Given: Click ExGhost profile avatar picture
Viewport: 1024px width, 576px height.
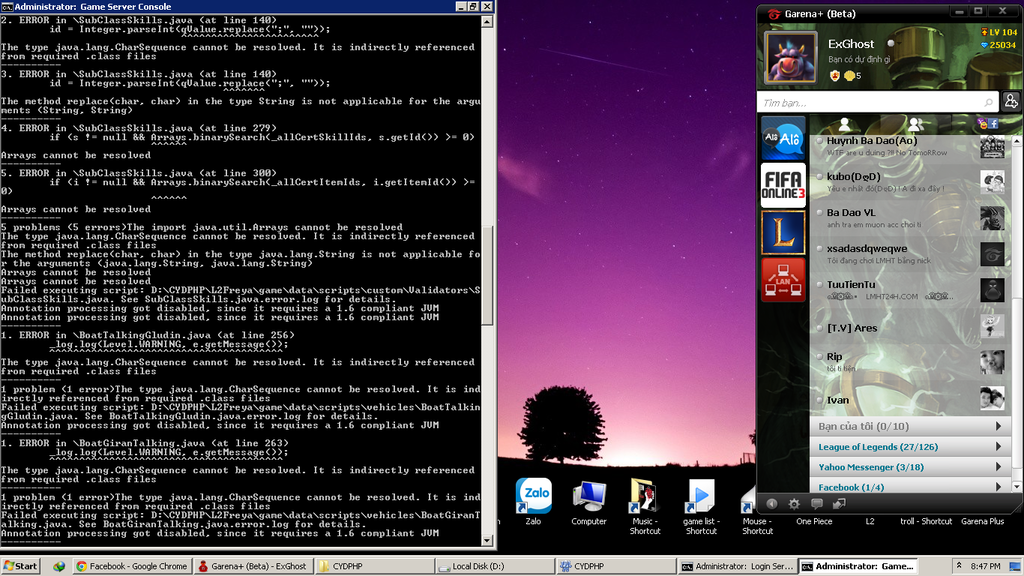Looking at the screenshot, I should (791, 56).
